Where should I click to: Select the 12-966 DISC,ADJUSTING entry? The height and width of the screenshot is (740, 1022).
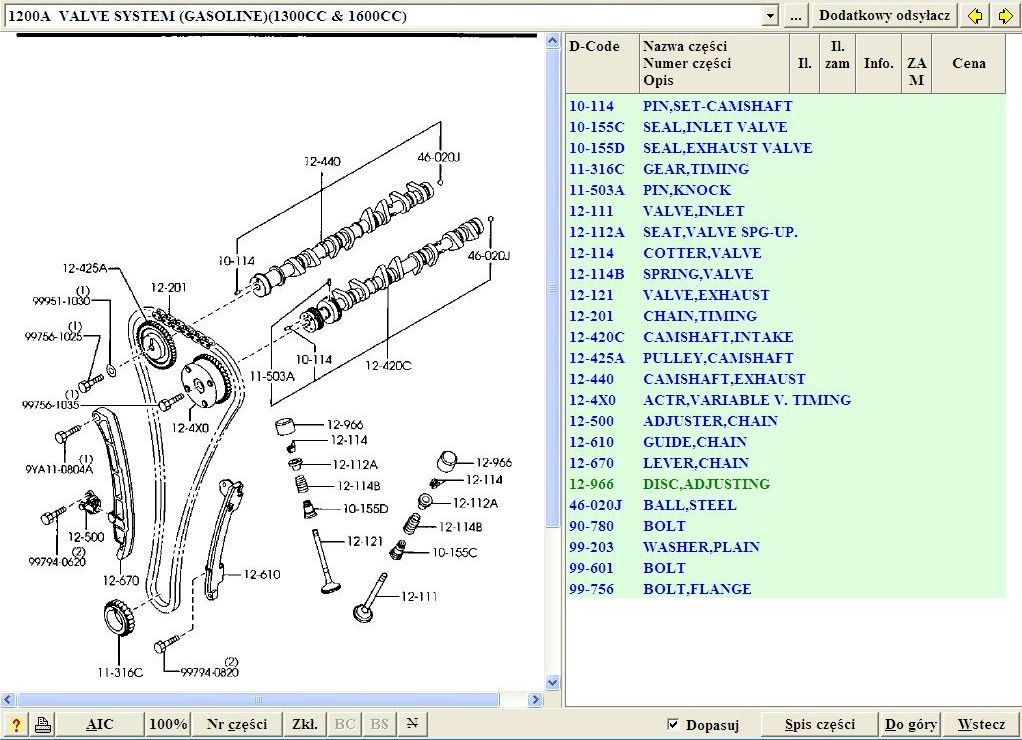pos(706,484)
